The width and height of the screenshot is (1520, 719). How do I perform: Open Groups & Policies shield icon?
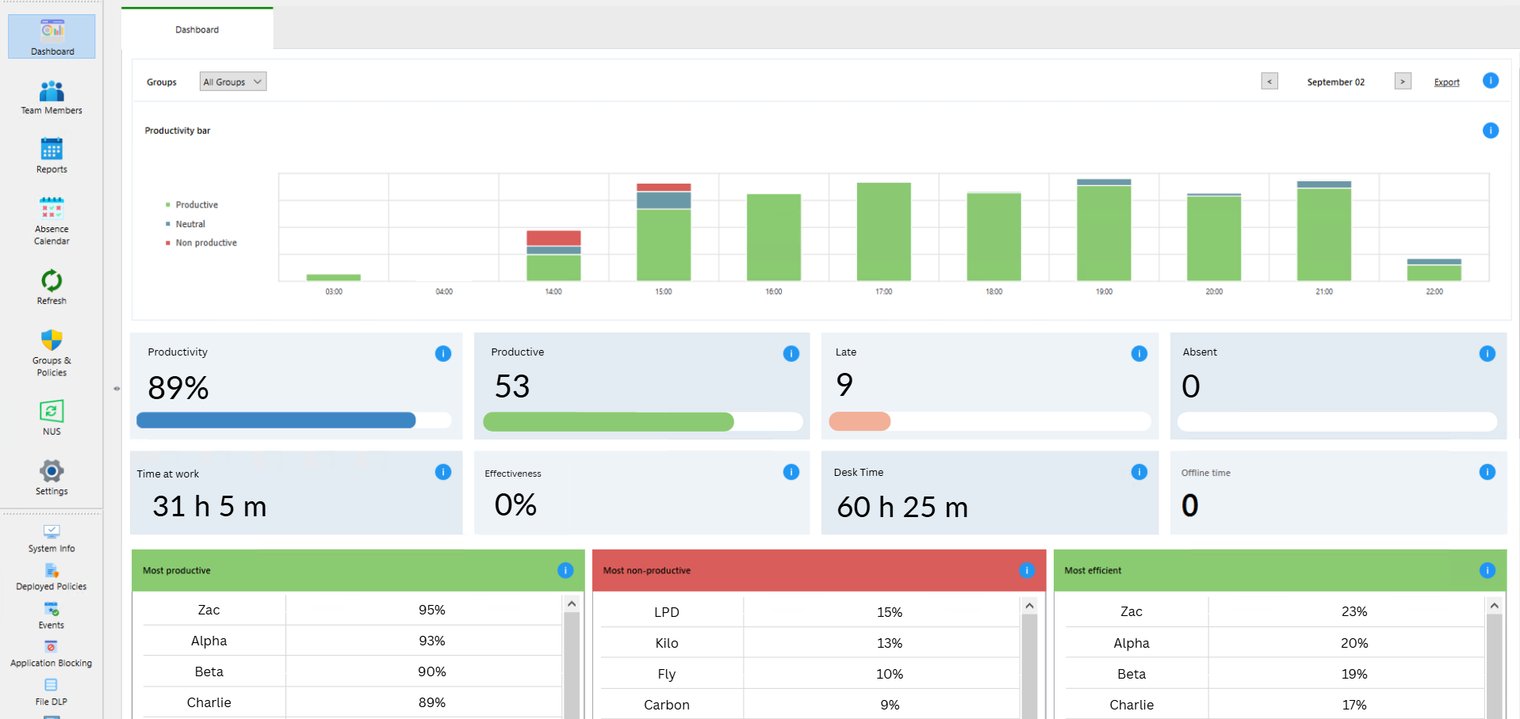pos(51,341)
